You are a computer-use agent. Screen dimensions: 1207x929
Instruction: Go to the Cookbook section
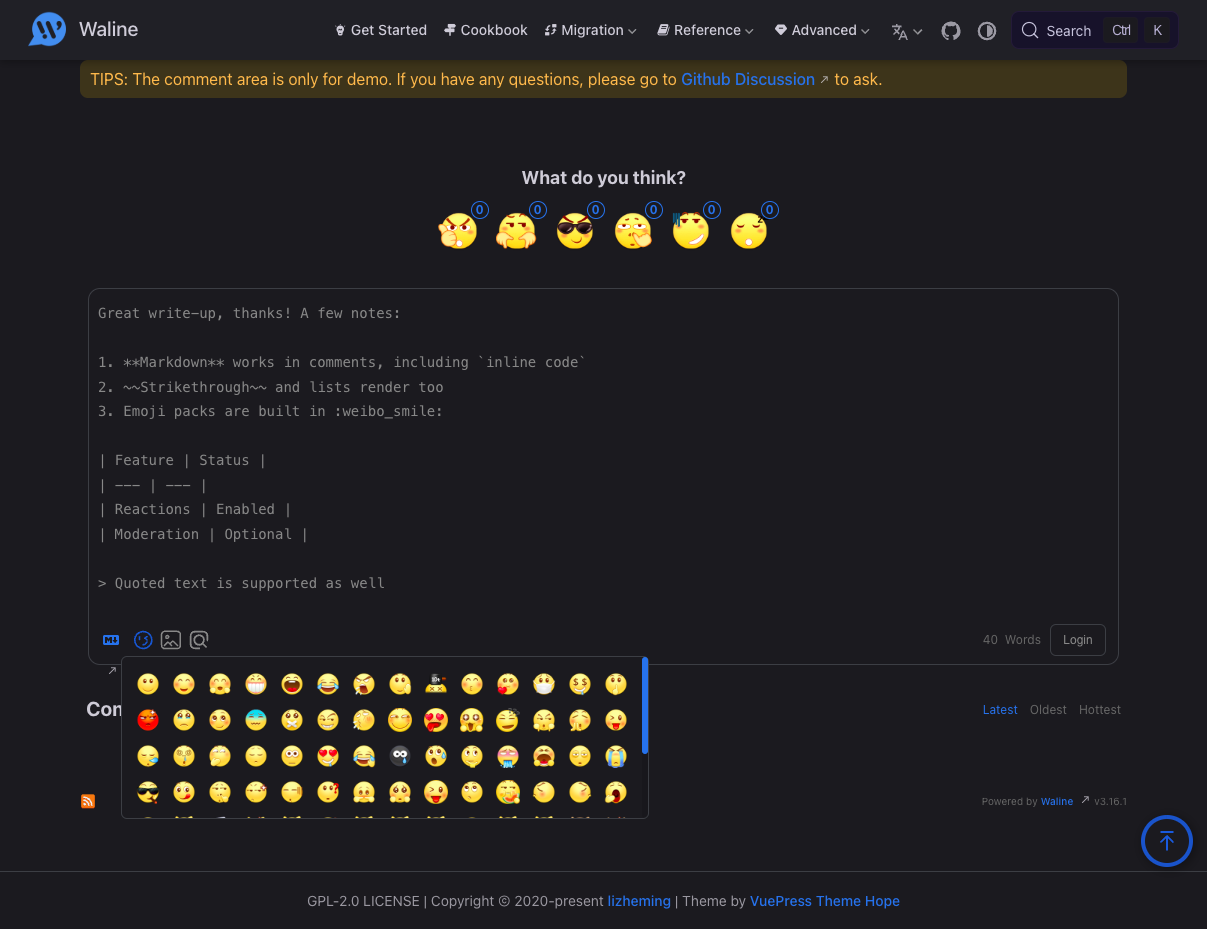pyautogui.click(x=485, y=30)
